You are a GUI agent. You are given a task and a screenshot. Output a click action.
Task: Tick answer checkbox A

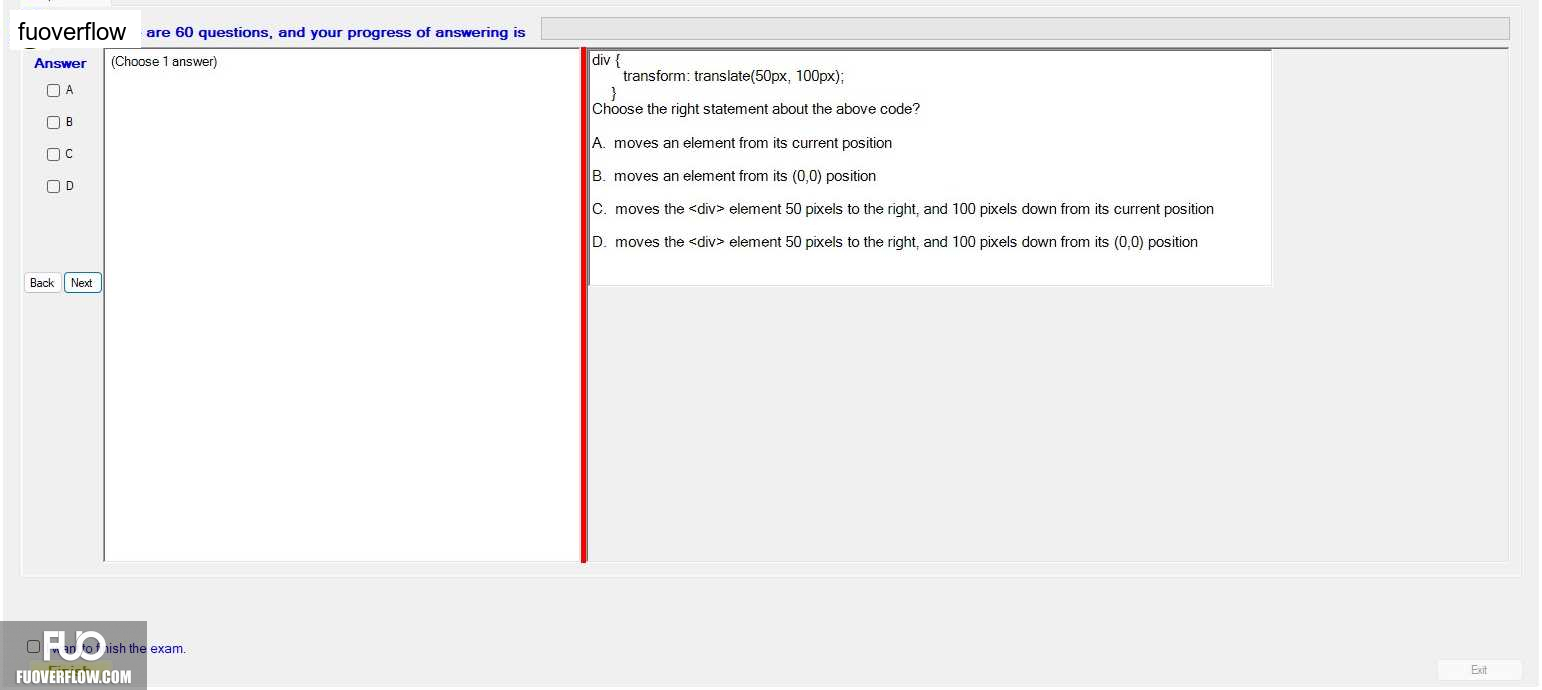point(54,90)
